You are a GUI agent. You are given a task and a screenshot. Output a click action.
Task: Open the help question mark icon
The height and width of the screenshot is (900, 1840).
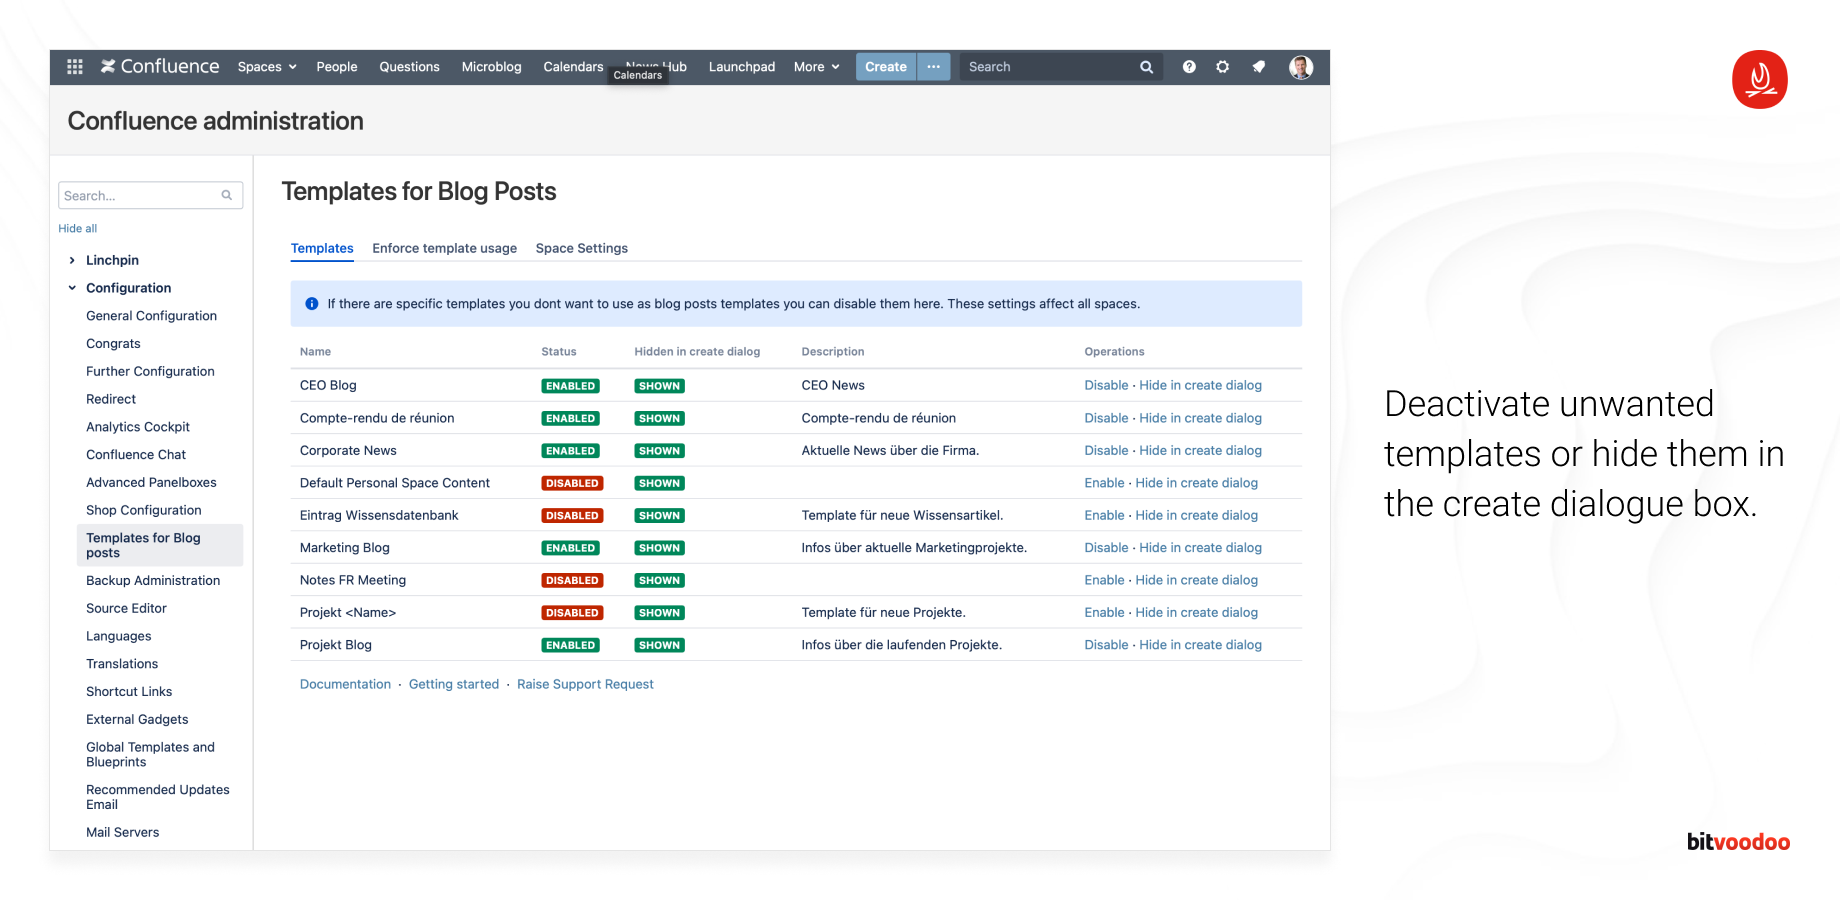[x=1189, y=67]
